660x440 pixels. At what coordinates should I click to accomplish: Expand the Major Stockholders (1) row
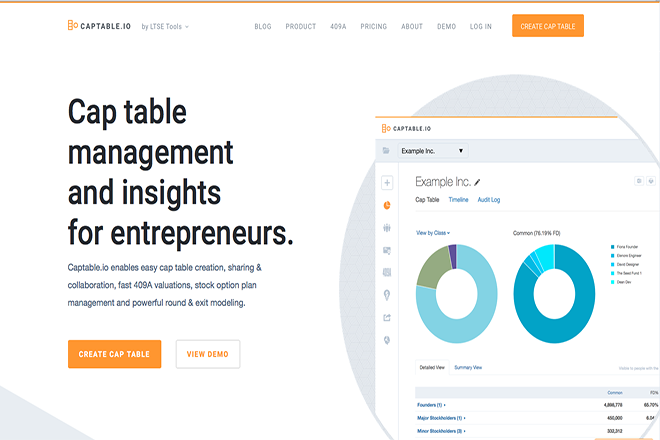(441, 418)
